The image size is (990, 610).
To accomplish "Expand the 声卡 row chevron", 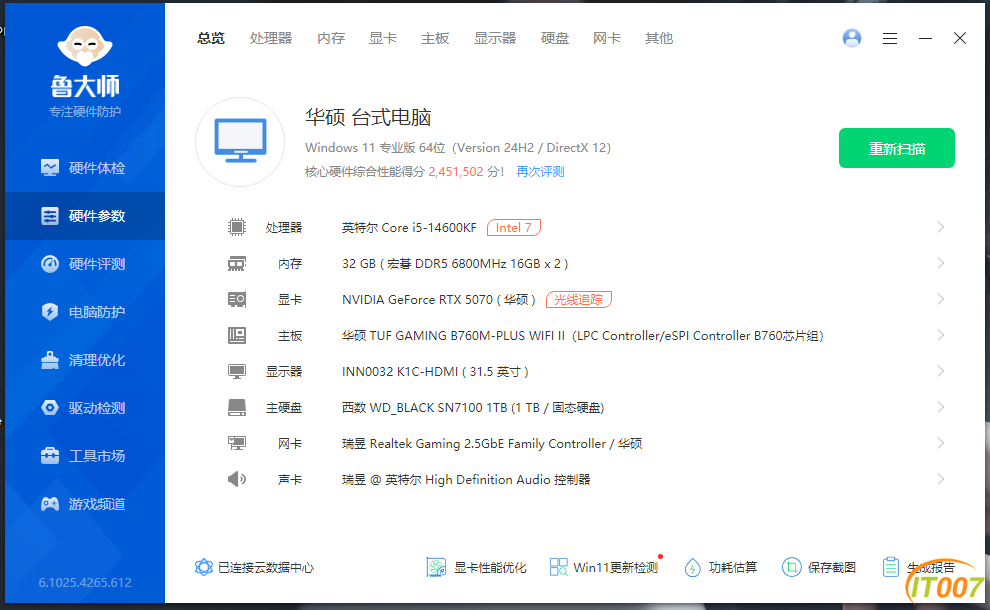I will point(940,479).
